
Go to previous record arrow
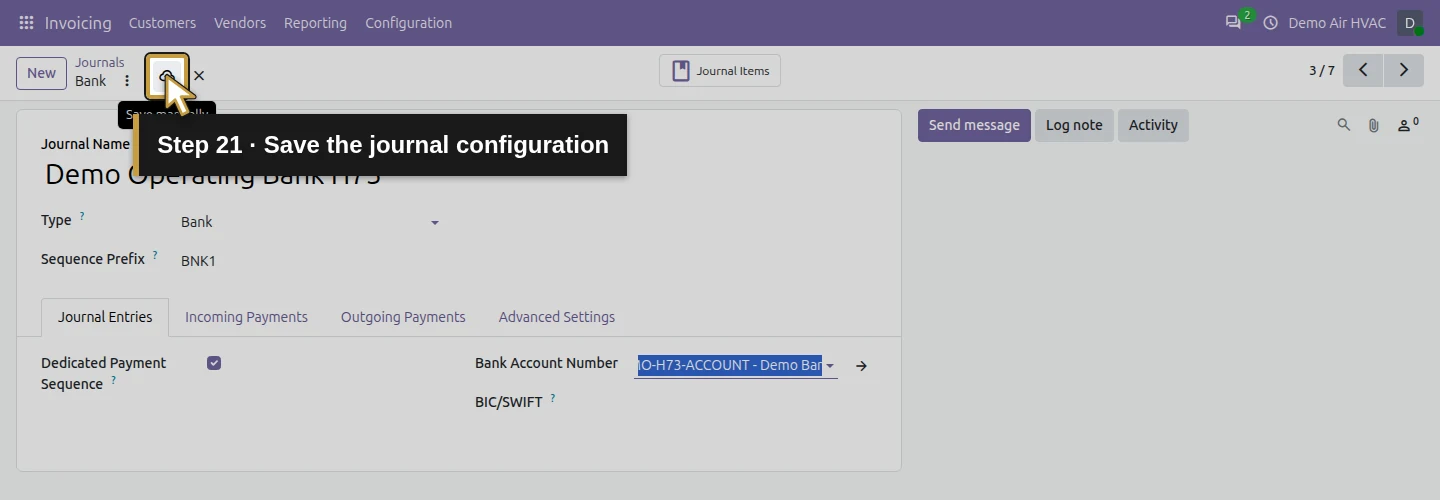1363,70
